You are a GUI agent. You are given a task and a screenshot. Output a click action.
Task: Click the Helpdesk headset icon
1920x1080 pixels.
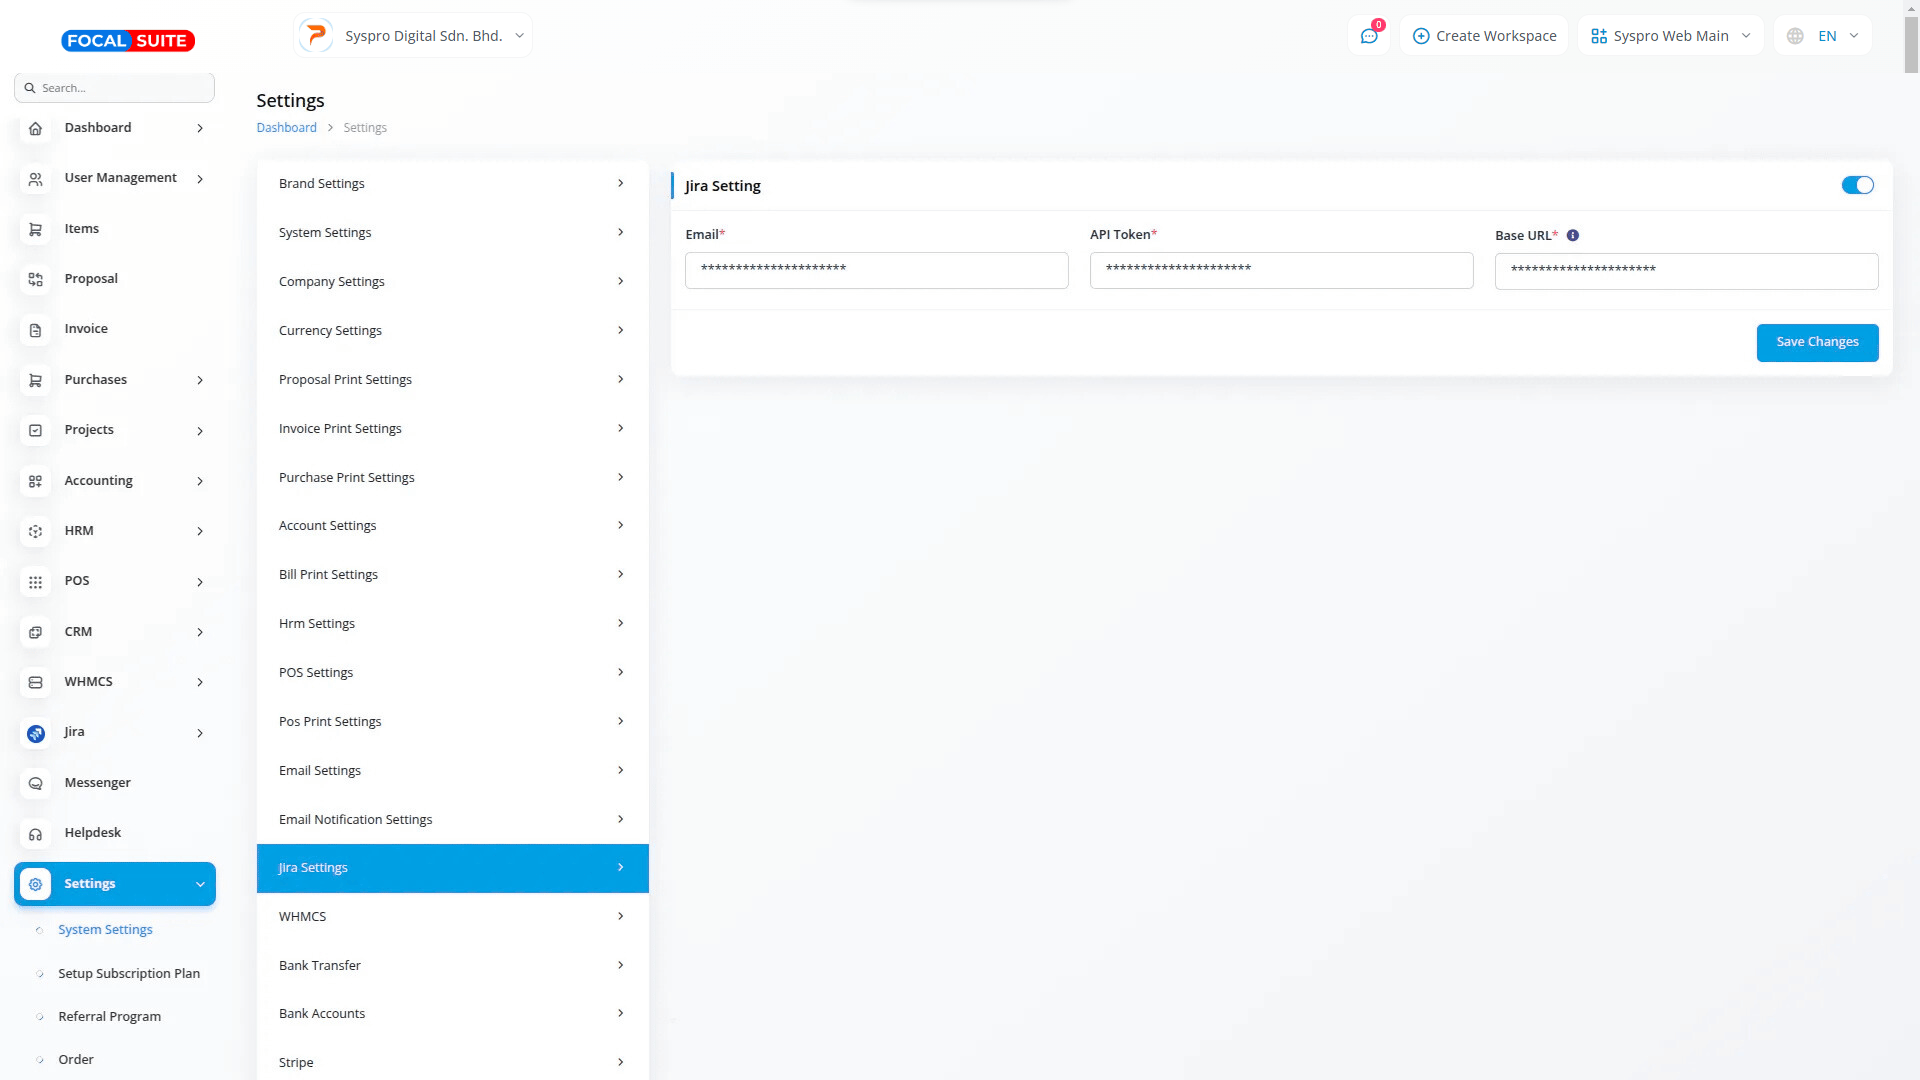tap(36, 834)
